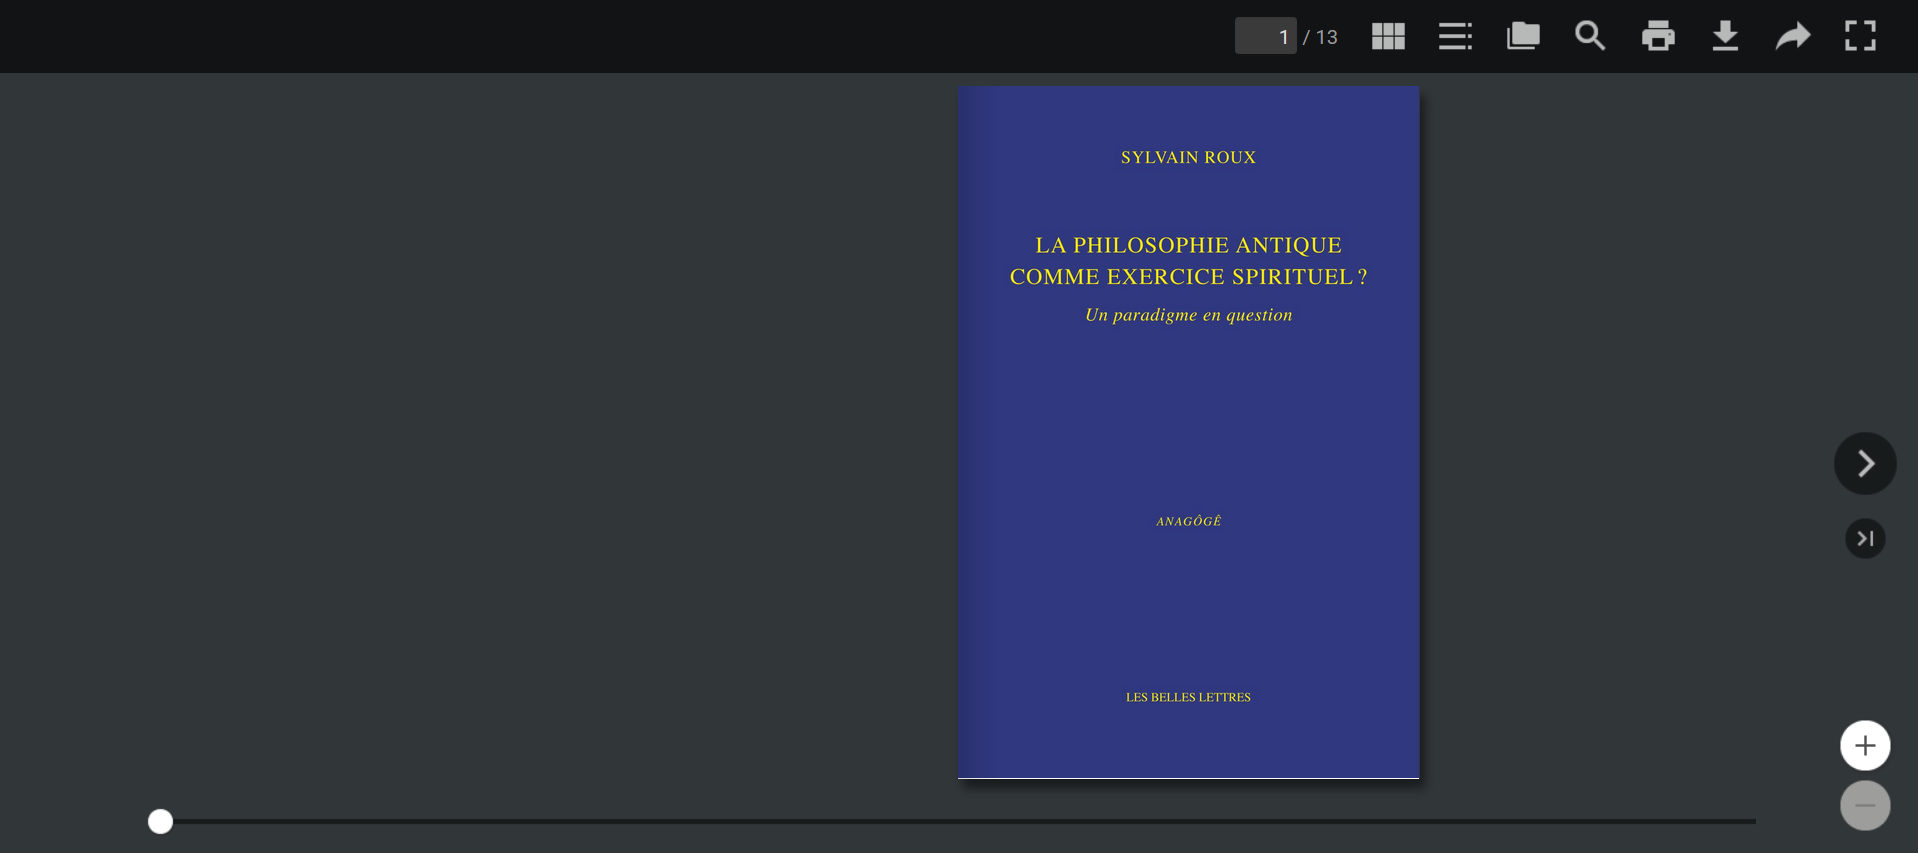This screenshot has width=1918, height=853.
Task: Click the author name 'Sylvain Roux'
Action: (1188, 158)
